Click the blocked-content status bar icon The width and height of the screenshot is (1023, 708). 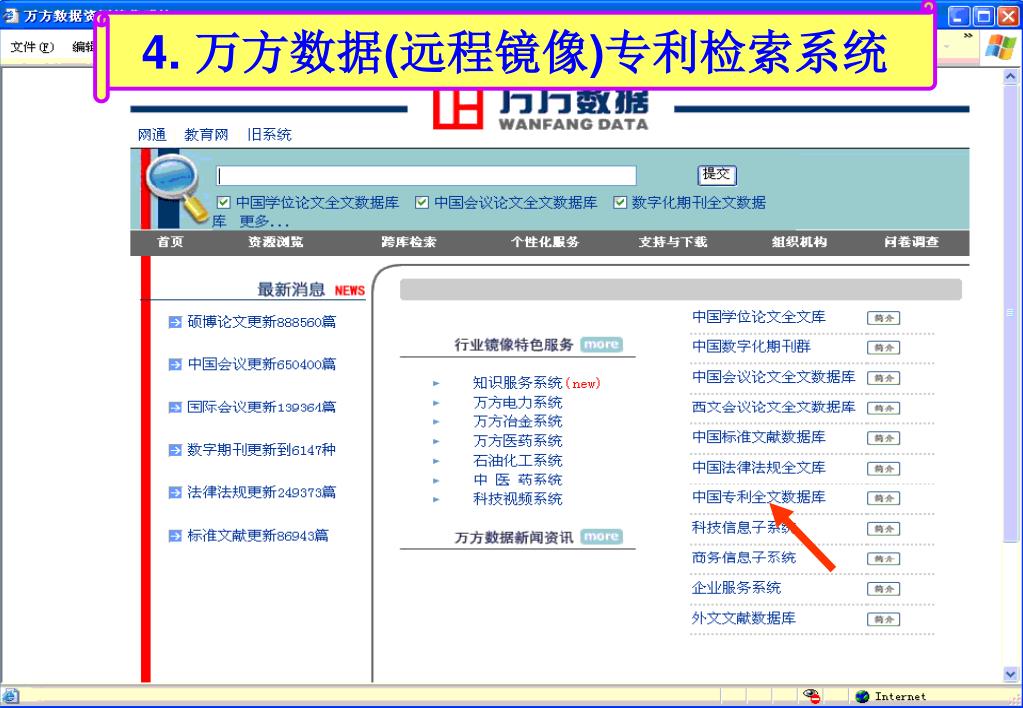point(812,696)
